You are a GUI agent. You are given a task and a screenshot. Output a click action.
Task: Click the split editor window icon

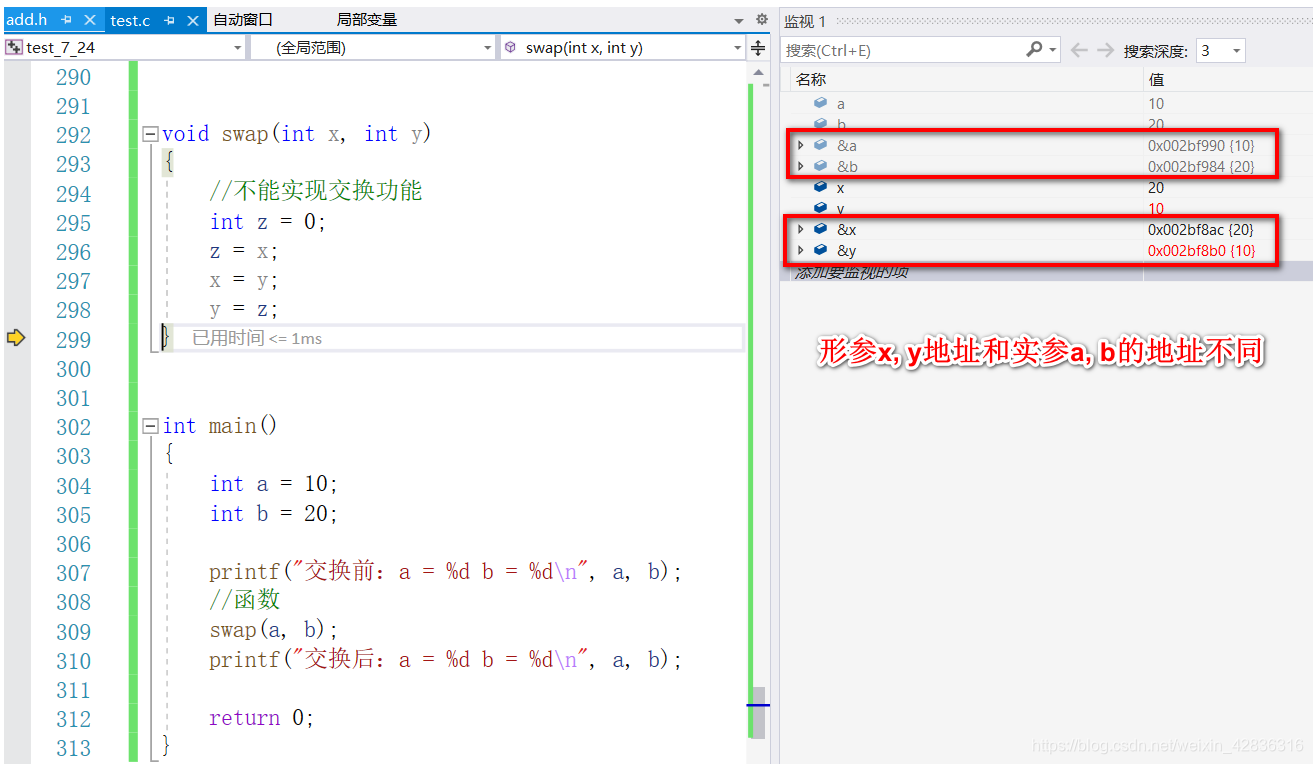coord(758,47)
